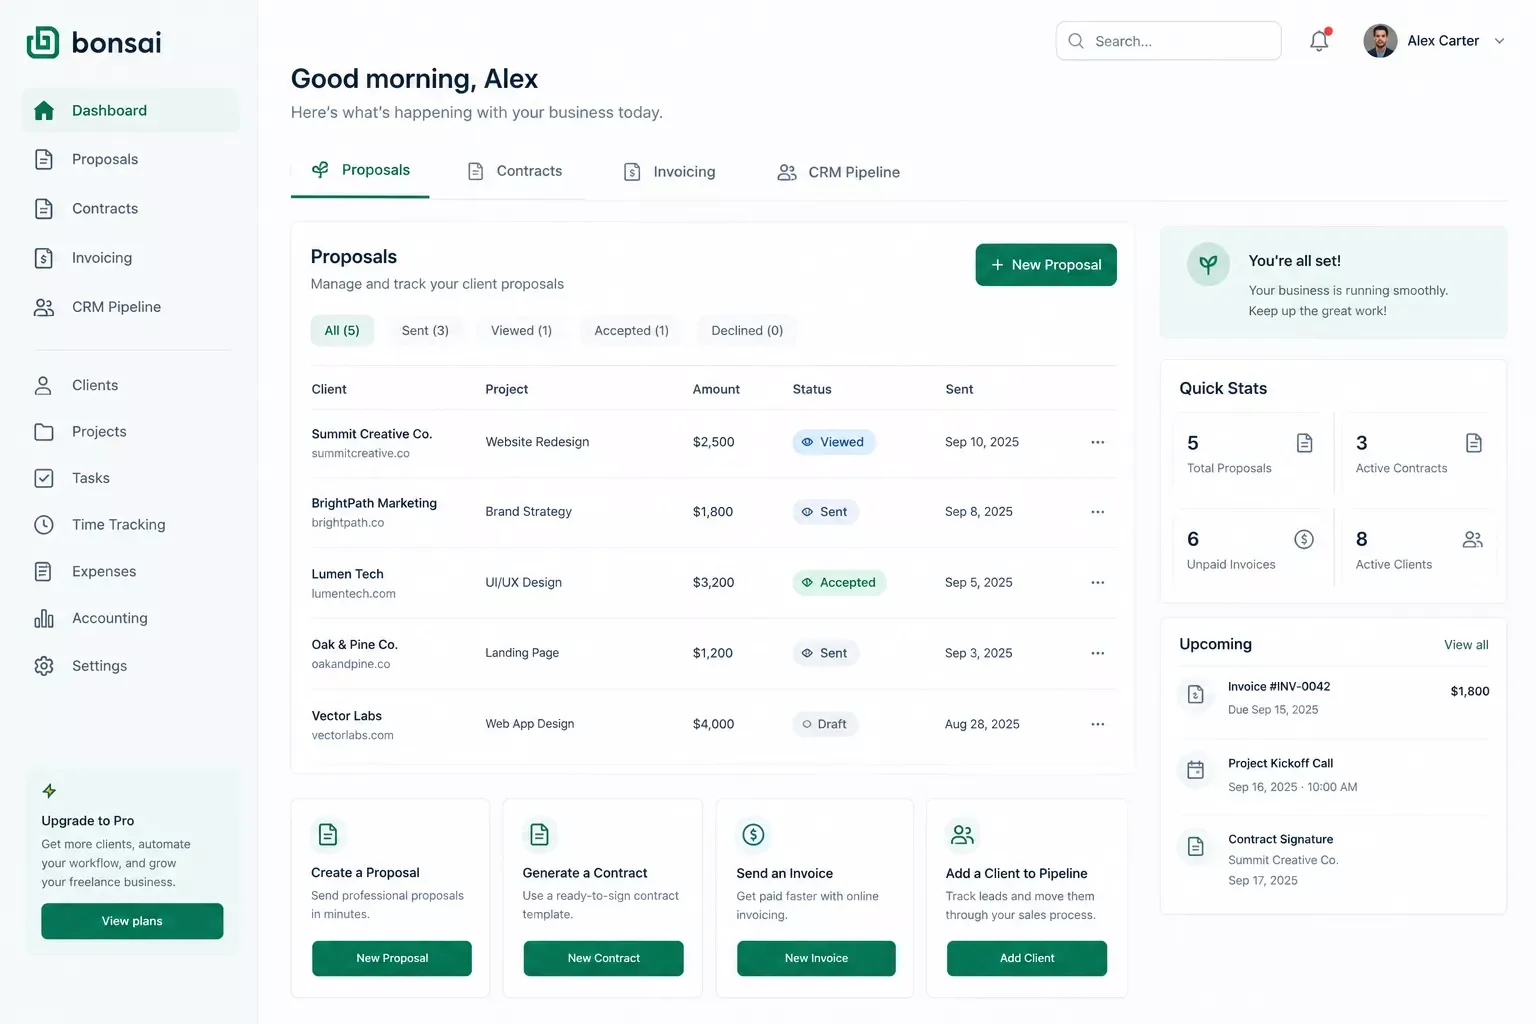1536x1024 pixels.
Task: Open Settings gear in the sidebar
Action: tap(44, 666)
